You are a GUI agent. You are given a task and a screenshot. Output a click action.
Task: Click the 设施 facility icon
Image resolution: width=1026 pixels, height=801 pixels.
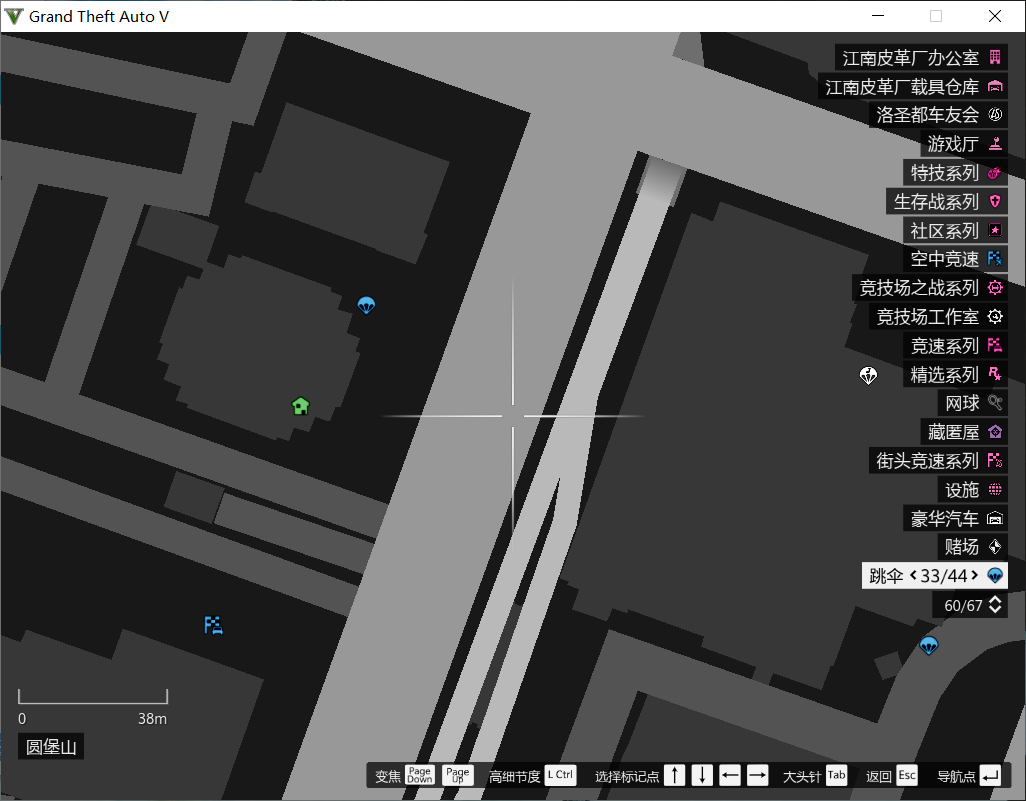(x=995, y=490)
